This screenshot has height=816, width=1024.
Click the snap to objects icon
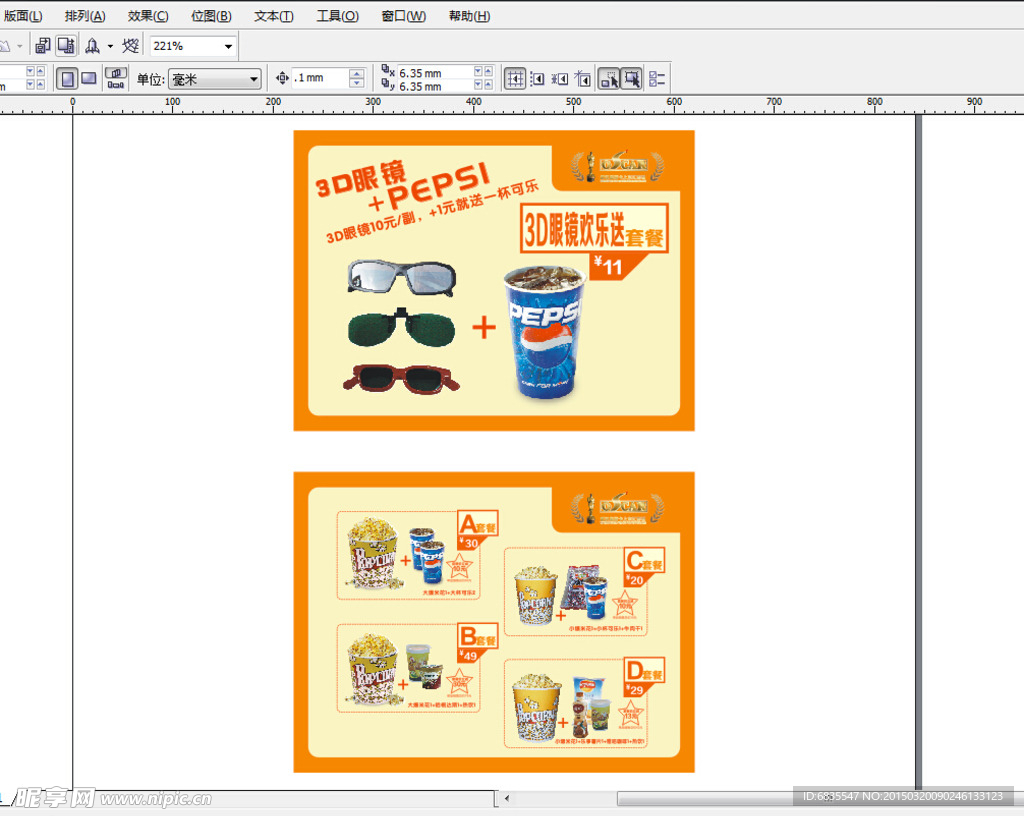(560, 78)
